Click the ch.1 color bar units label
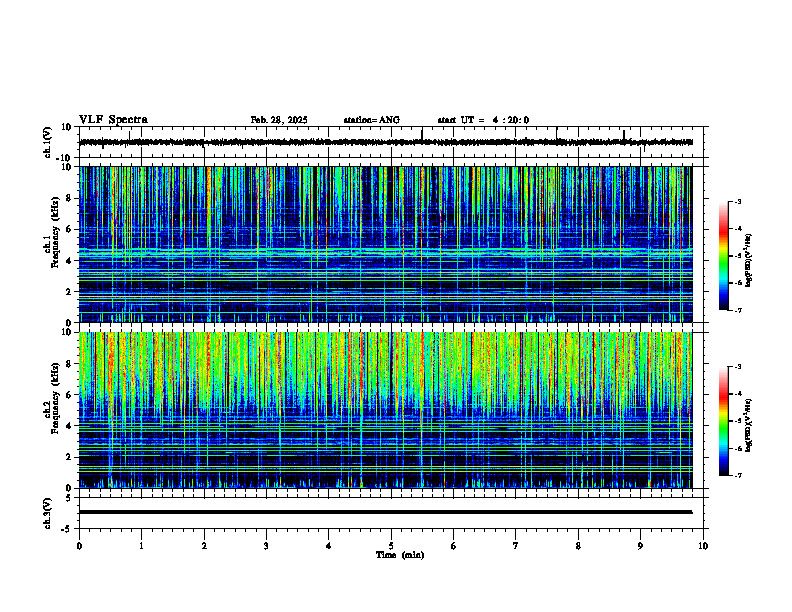The image size is (792, 612). pyautogui.click(x=749, y=261)
